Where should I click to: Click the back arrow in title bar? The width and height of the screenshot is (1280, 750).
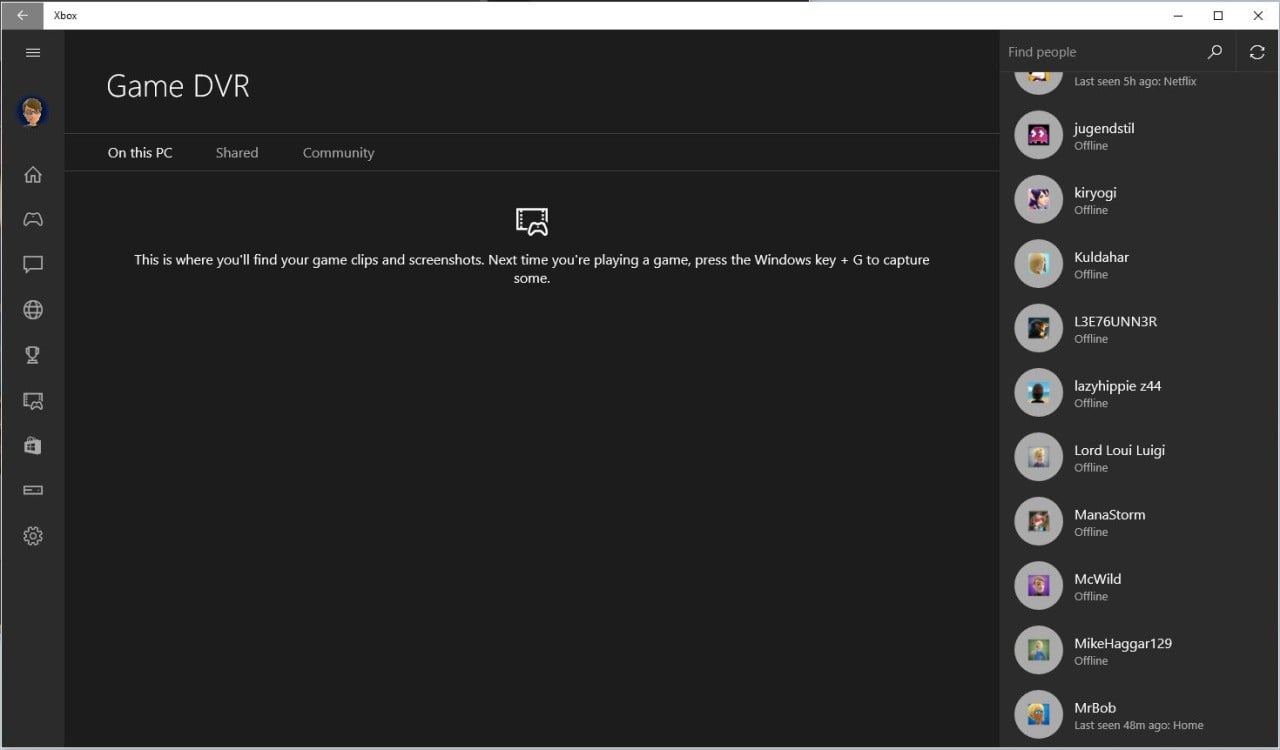click(22, 15)
